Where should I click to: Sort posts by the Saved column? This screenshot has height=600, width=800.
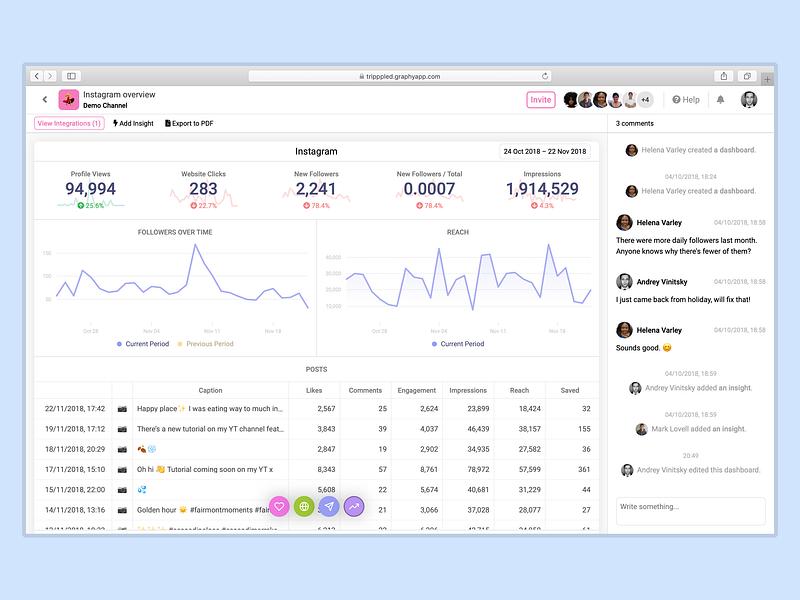570,390
